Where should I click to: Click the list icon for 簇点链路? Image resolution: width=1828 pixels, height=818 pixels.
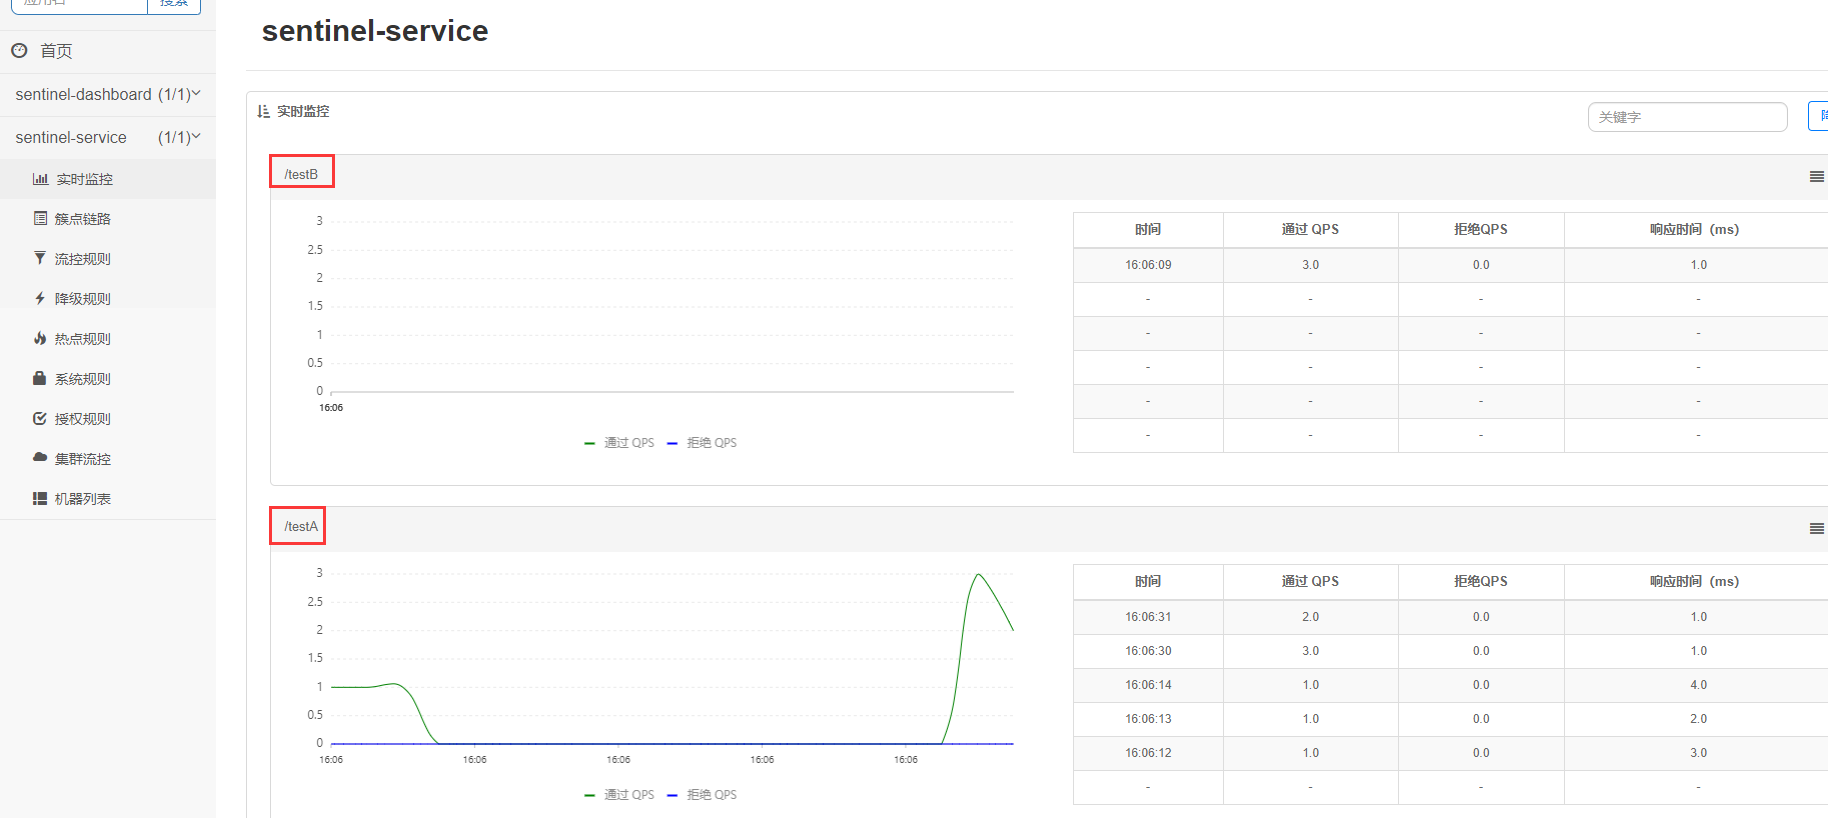point(40,218)
